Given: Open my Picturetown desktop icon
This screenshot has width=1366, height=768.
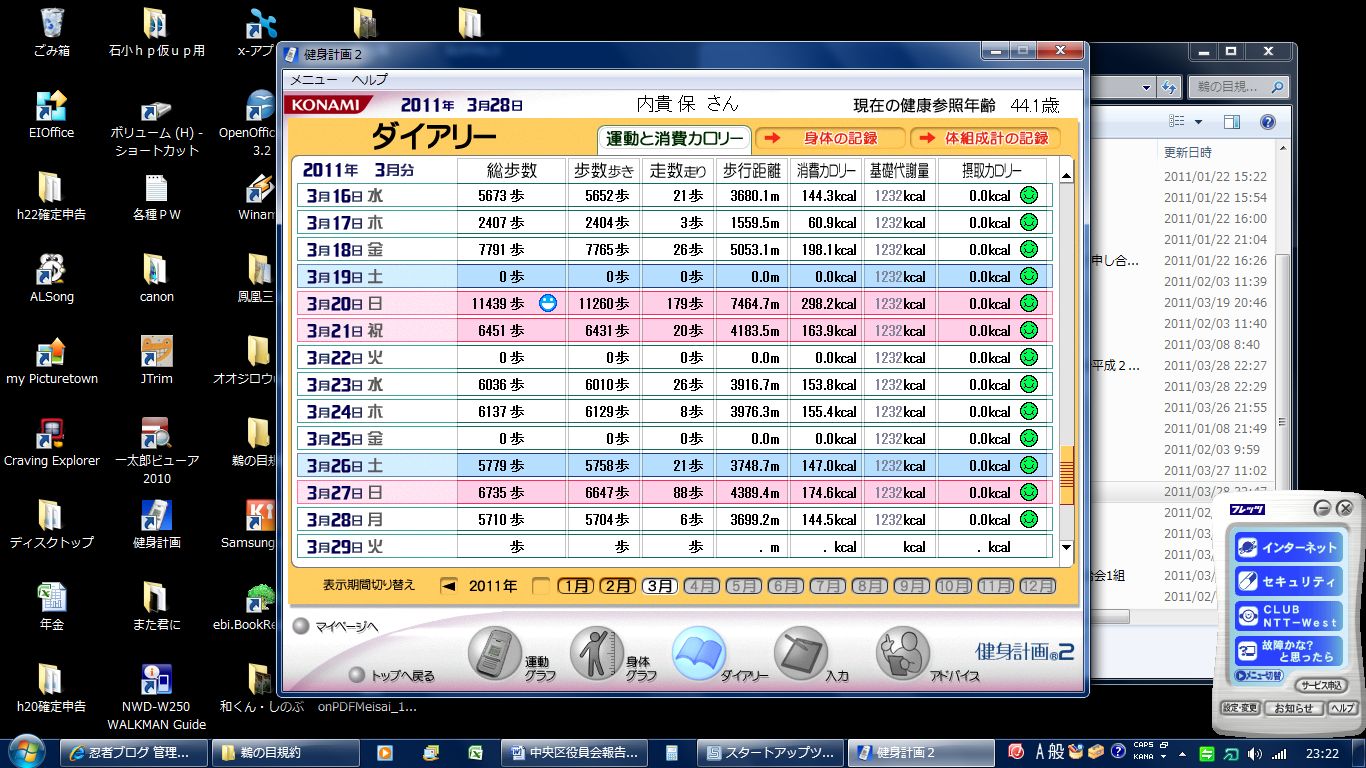Looking at the screenshot, I should tap(51, 360).
